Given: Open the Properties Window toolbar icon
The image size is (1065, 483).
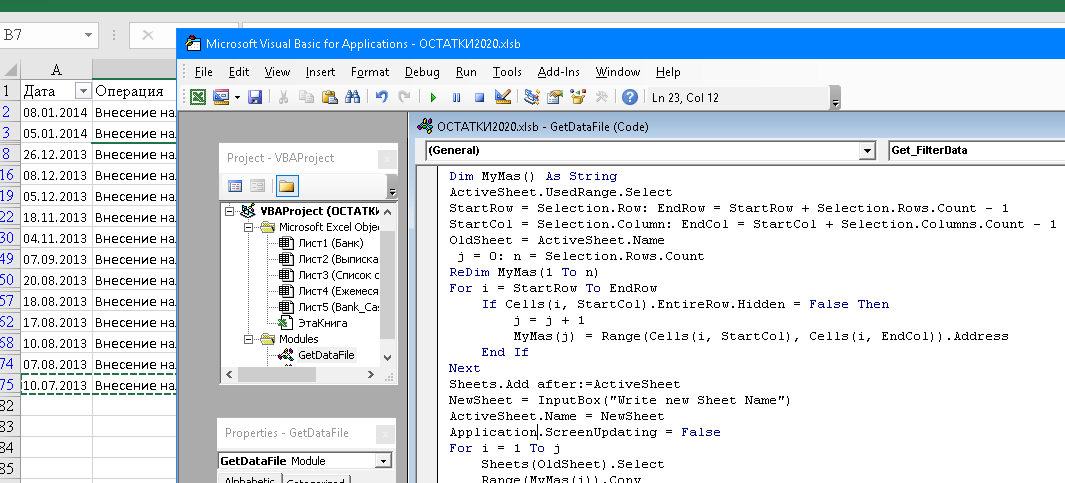Looking at the screenshot, I should coord(555,97).
